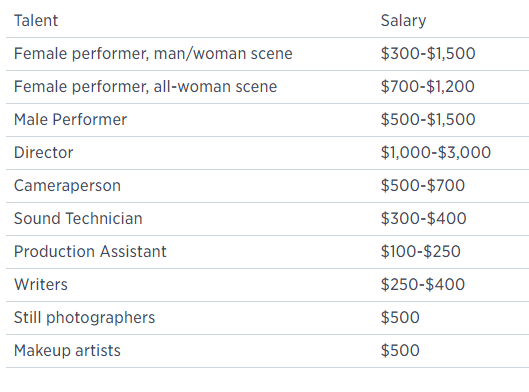
Task: Select the $300-$400 salary cell
Action: click(424, 219)
